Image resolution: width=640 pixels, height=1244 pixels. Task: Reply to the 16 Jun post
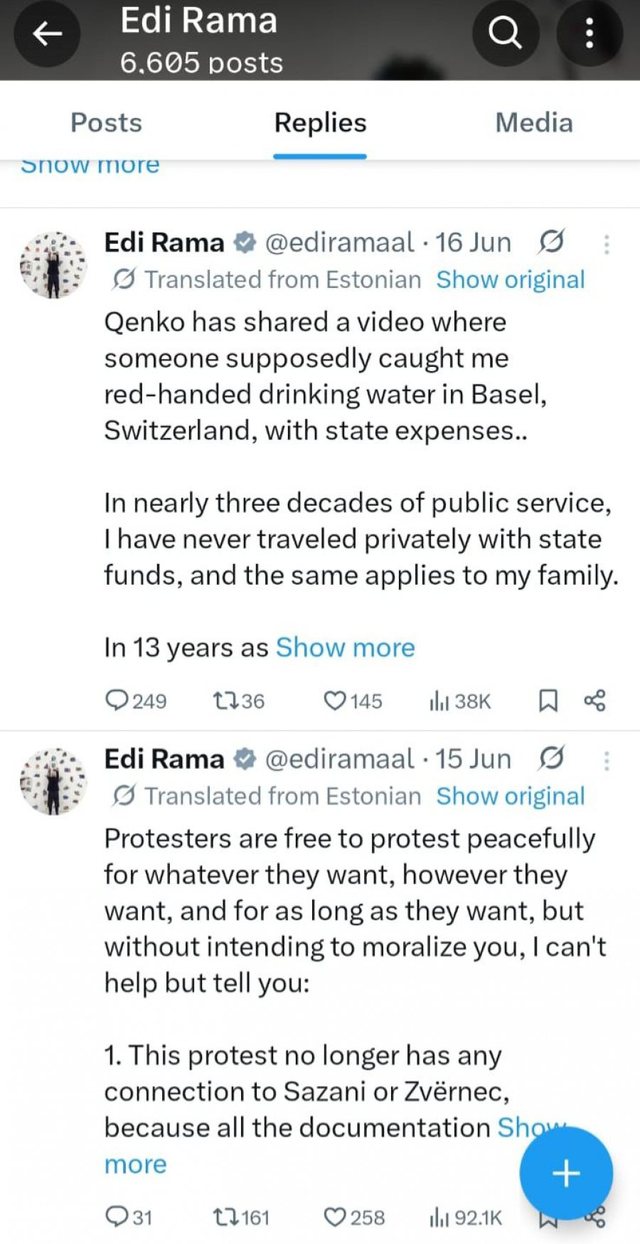[136, 701]
